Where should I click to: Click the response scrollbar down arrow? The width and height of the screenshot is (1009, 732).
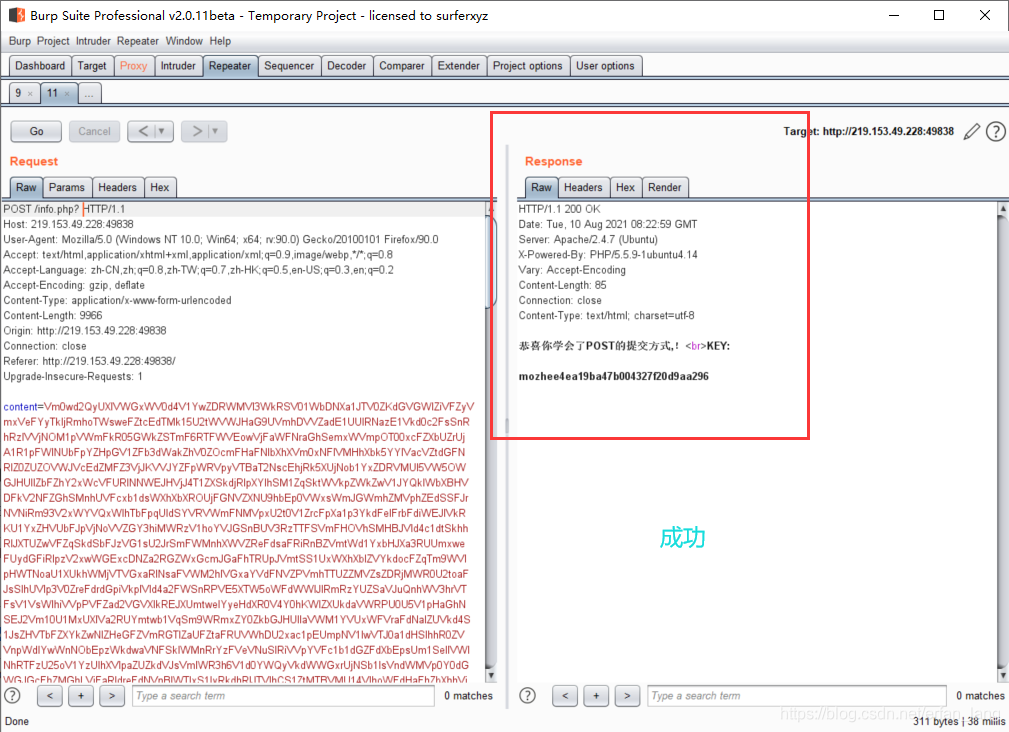coord(1003,675)
